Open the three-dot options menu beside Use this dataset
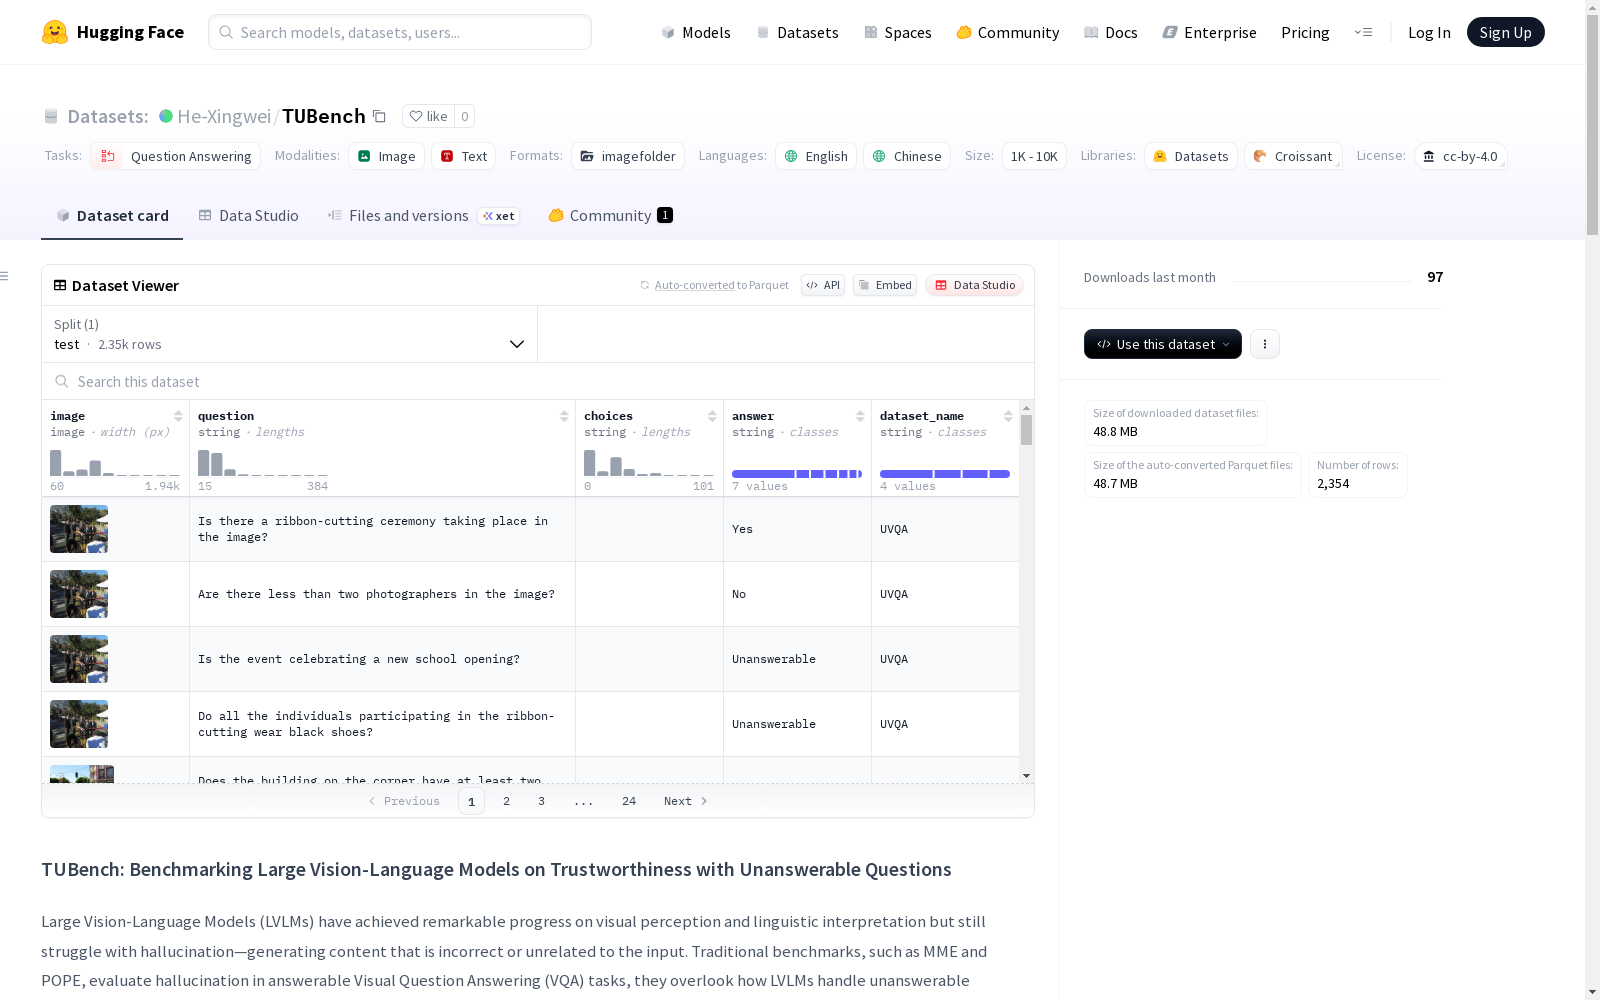1600x1000 pixels. 1265,344
